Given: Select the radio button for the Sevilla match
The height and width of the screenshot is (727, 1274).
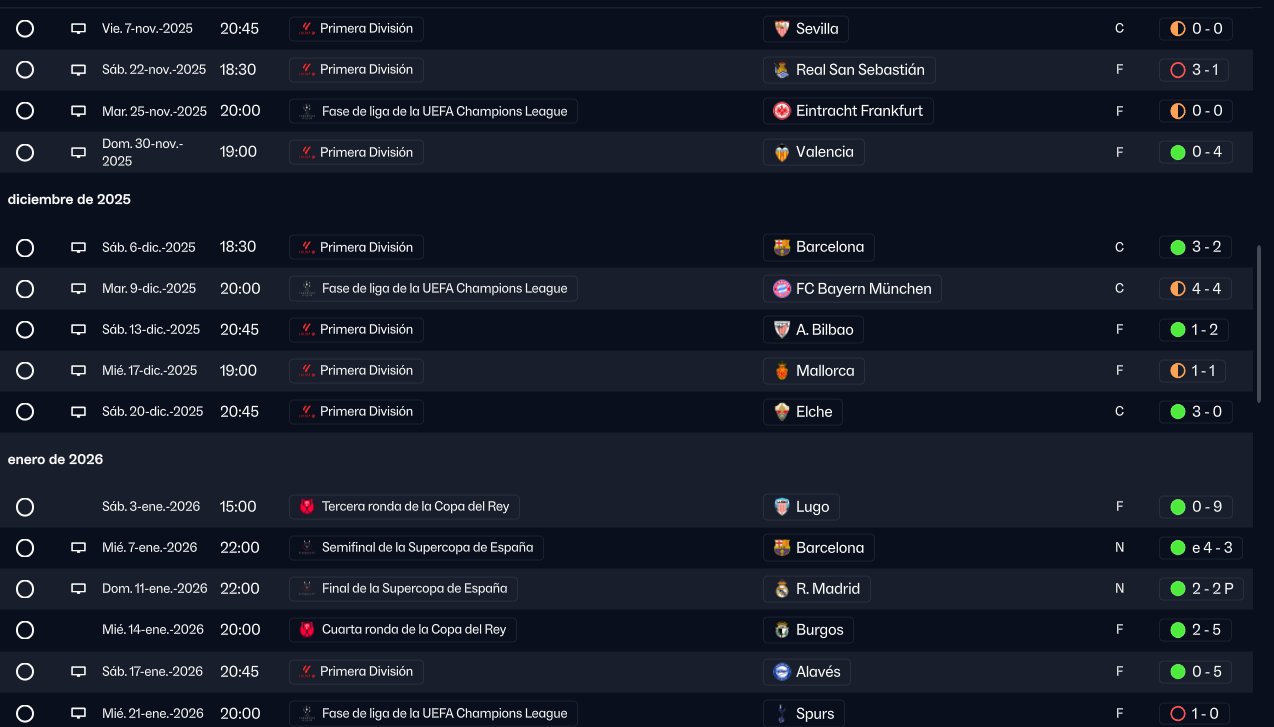Looking at the screenshot, I should point(25,29).
